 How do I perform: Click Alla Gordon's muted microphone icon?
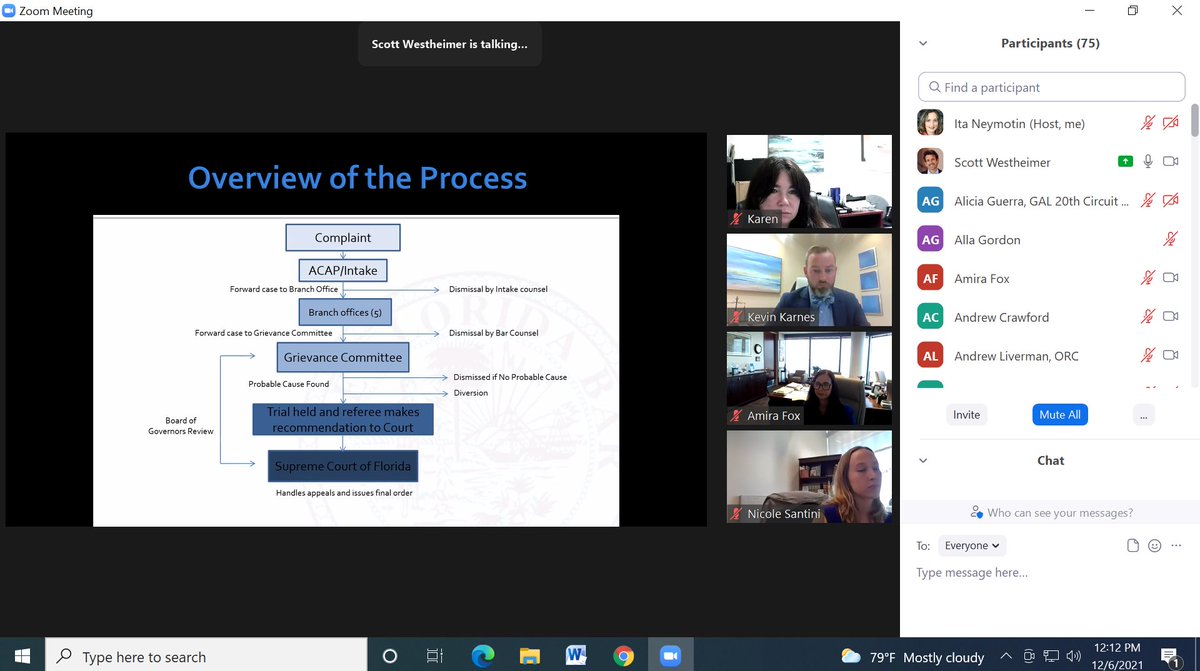tap(1171, 240)
